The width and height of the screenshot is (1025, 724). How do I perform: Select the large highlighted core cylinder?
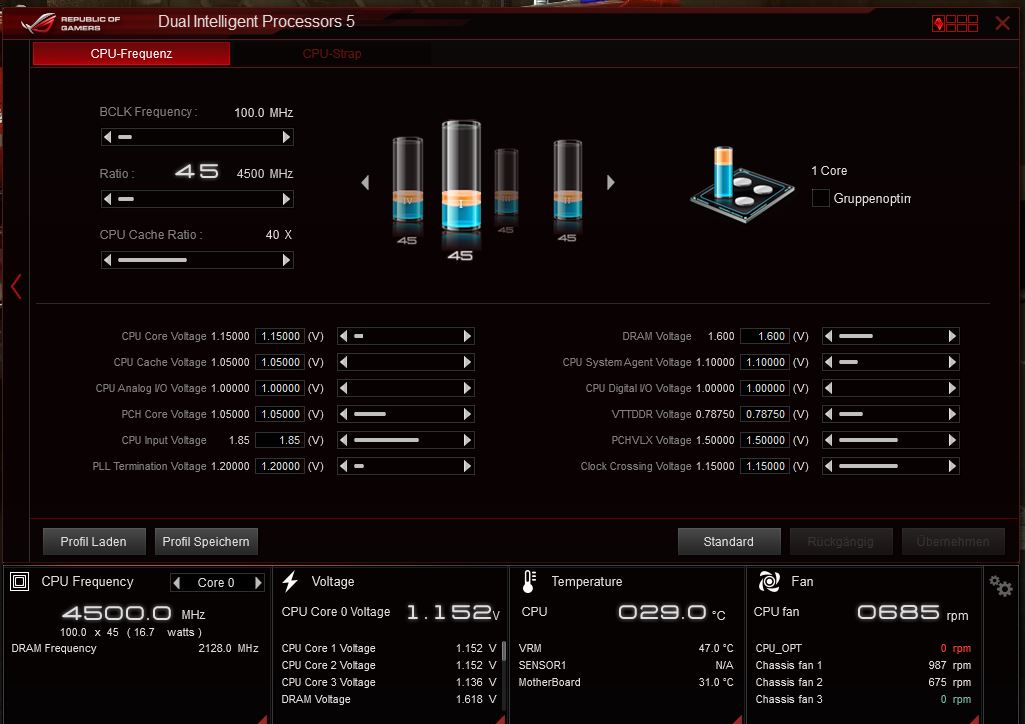click(x=461, y=176)
